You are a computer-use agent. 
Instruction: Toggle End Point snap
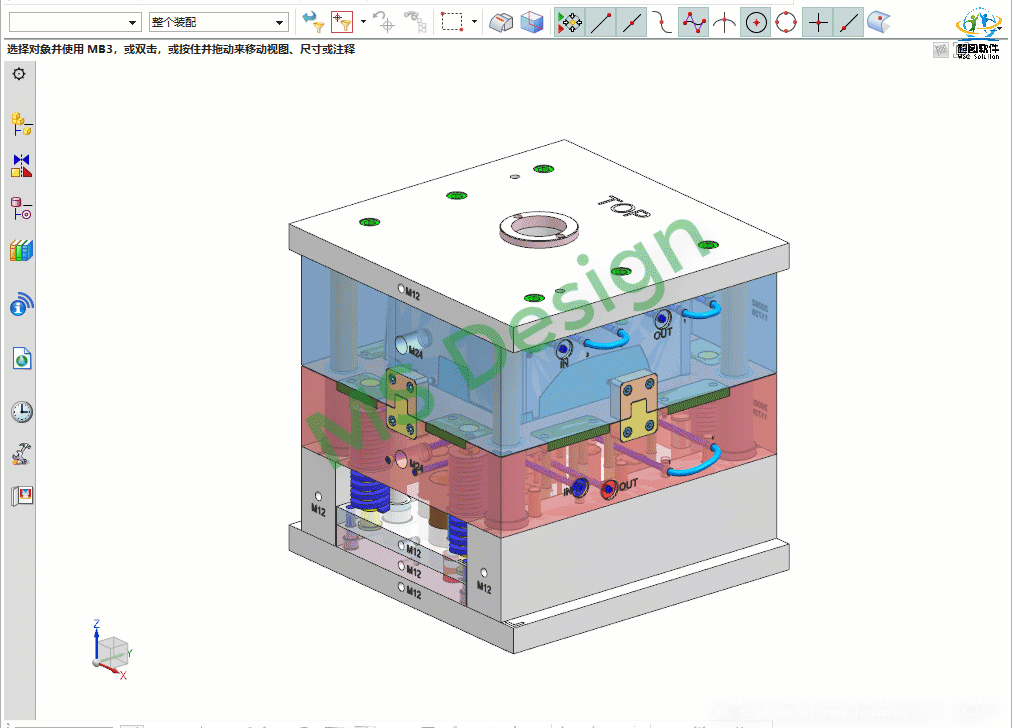[x=600, y=23]
